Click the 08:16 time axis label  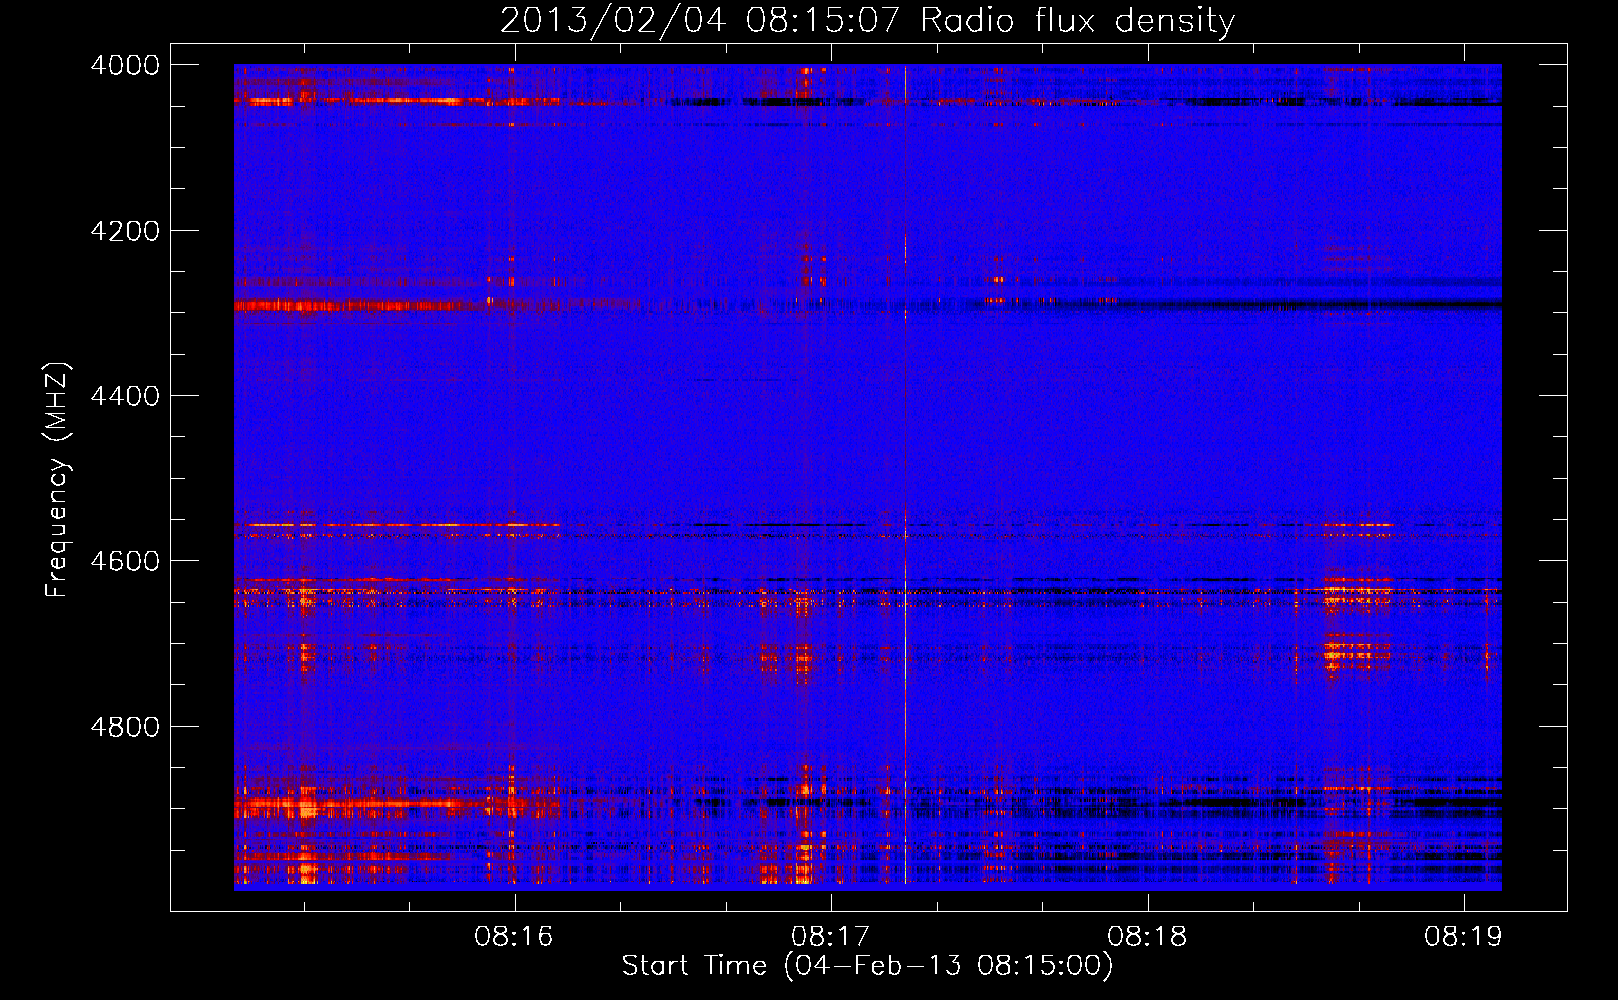[514, 936]
